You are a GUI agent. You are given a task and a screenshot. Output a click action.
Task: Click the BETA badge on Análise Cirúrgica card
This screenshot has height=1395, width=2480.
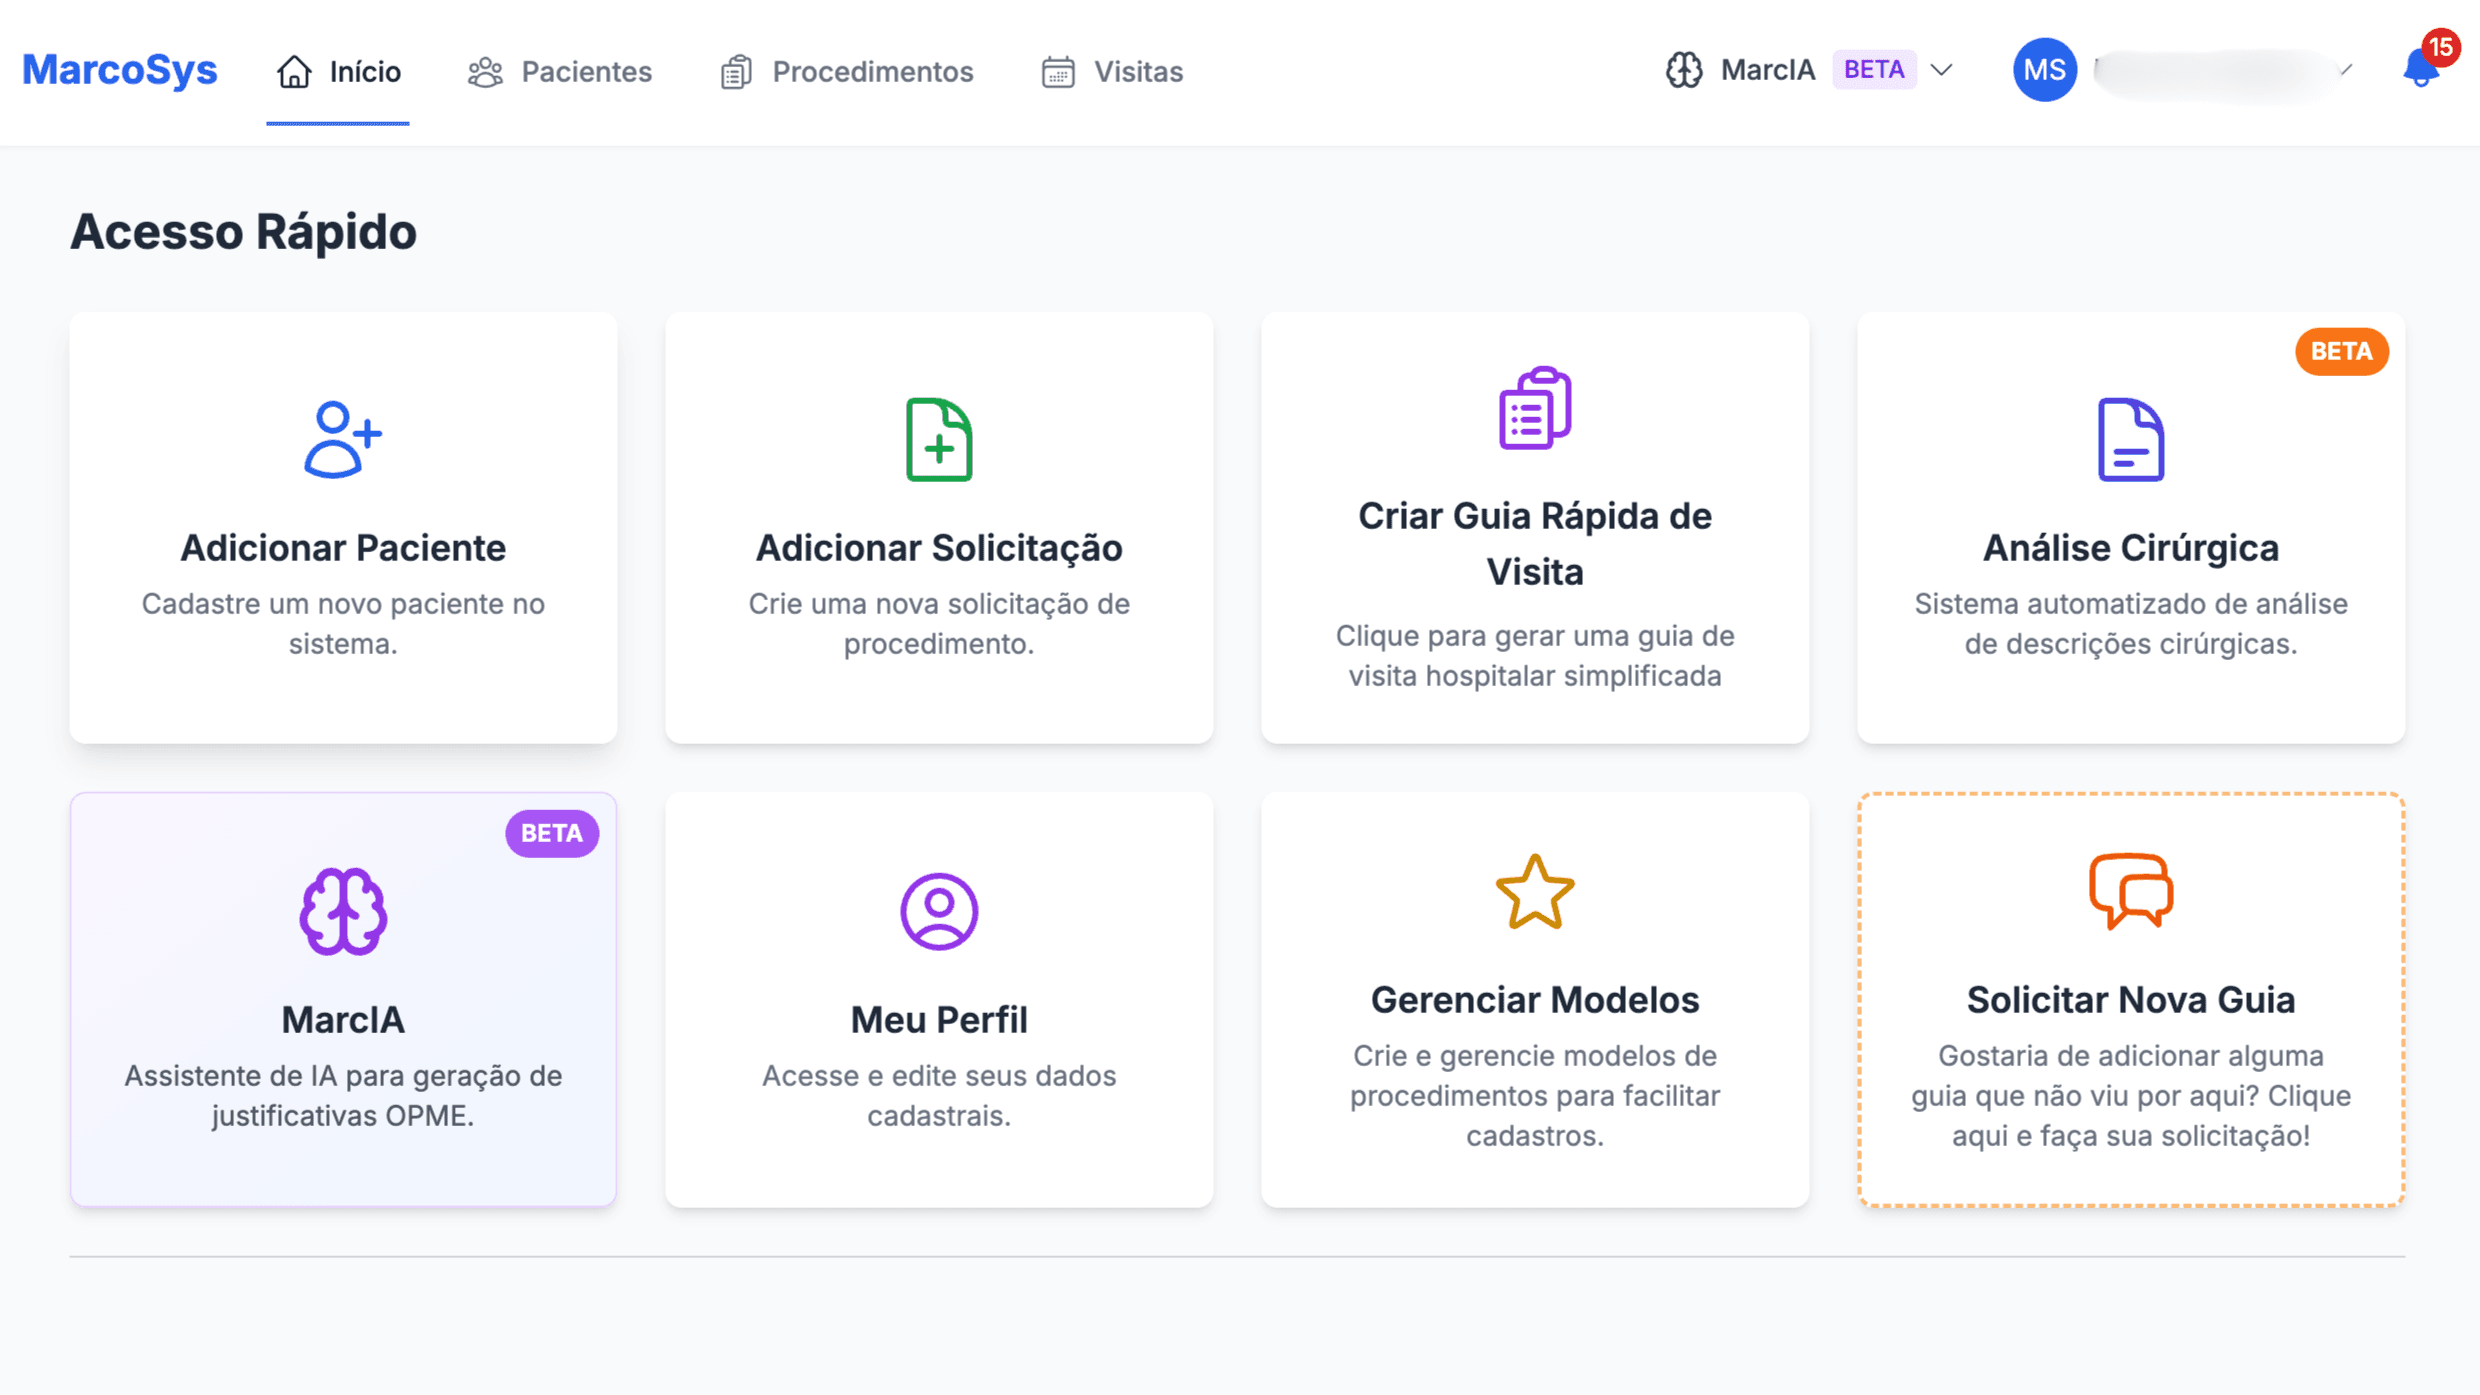tap(2341, 352)
